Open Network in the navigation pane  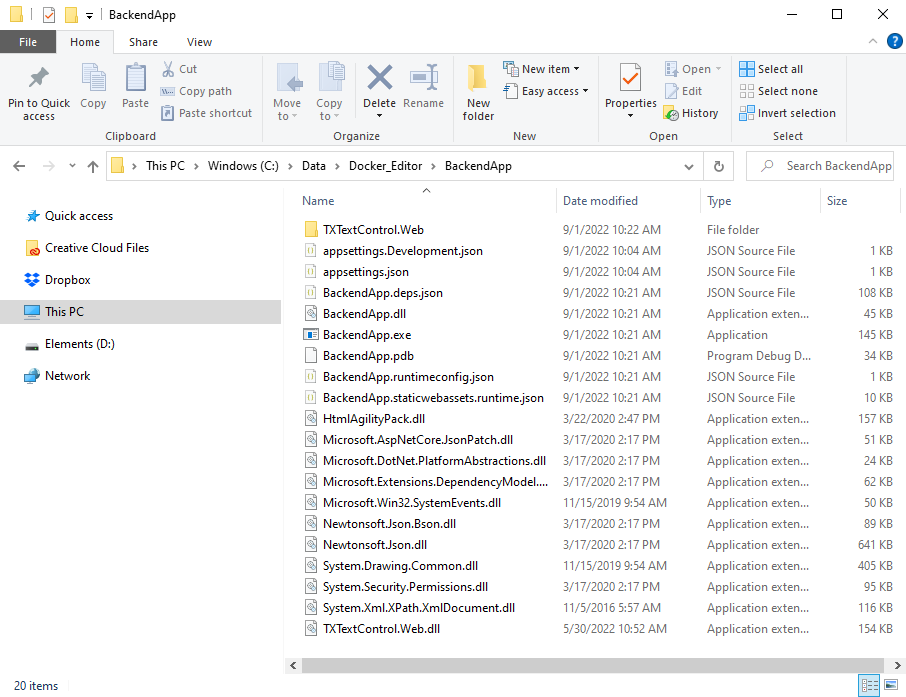[x=58, y=376]
